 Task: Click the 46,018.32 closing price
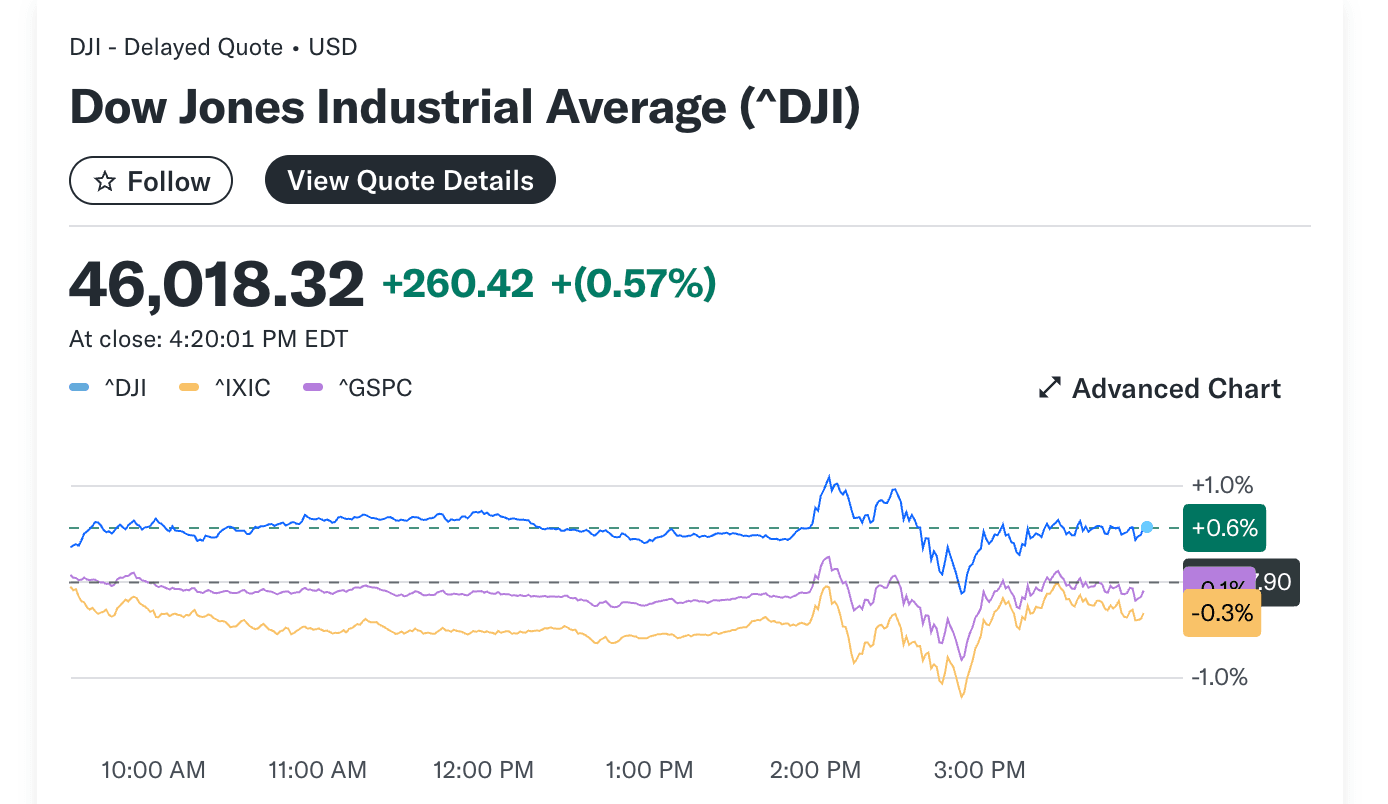click(217, 284)
